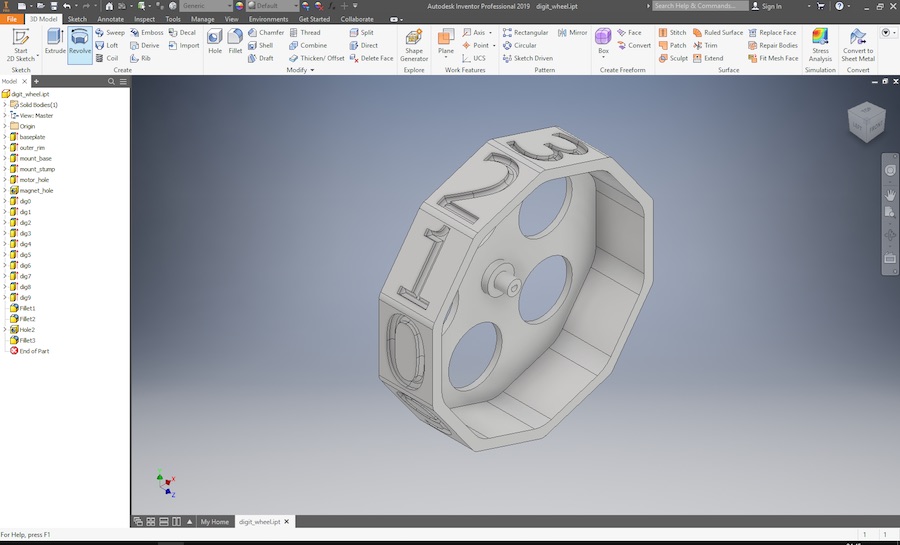900x545 pixels.
Task: Select the Hole tool
Action: [x=215, y=41]
